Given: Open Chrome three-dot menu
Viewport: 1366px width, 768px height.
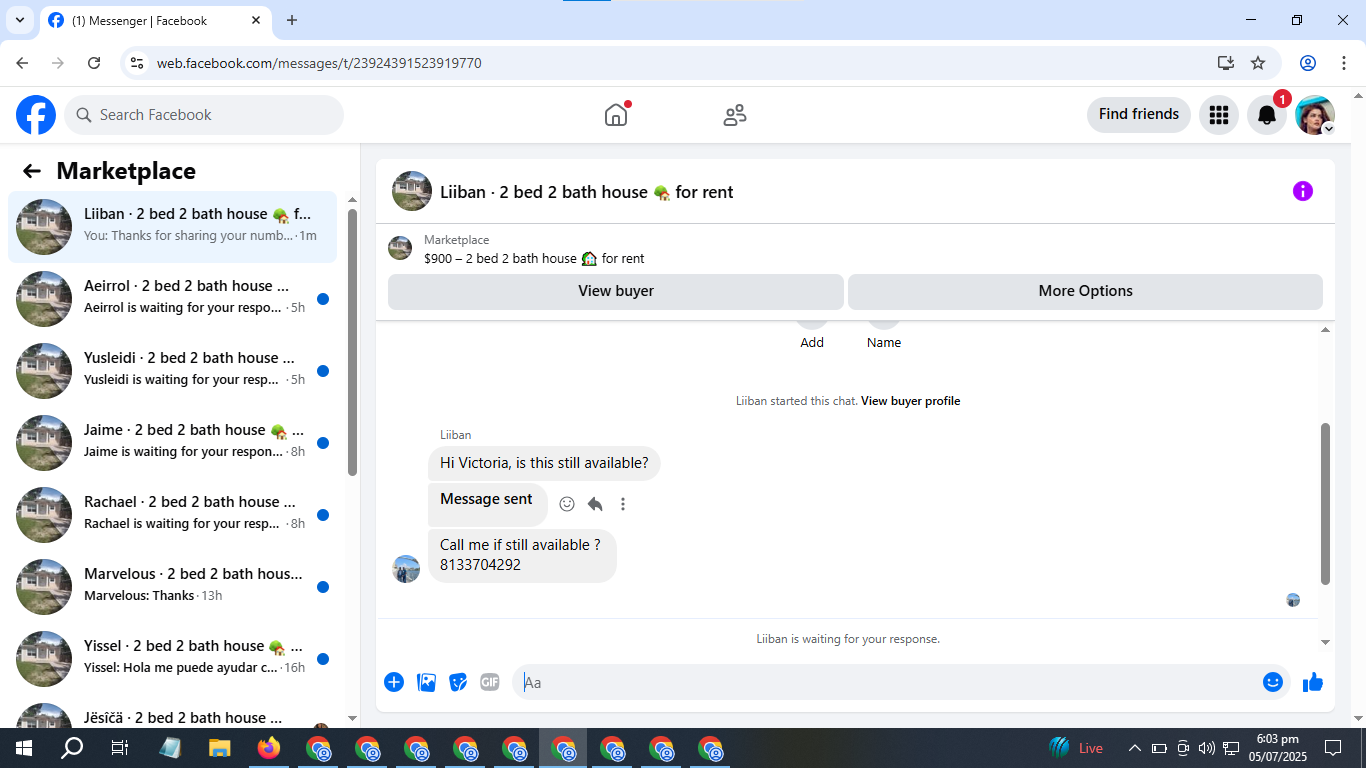Looking at the screenshot, I should pos(1343,63).
